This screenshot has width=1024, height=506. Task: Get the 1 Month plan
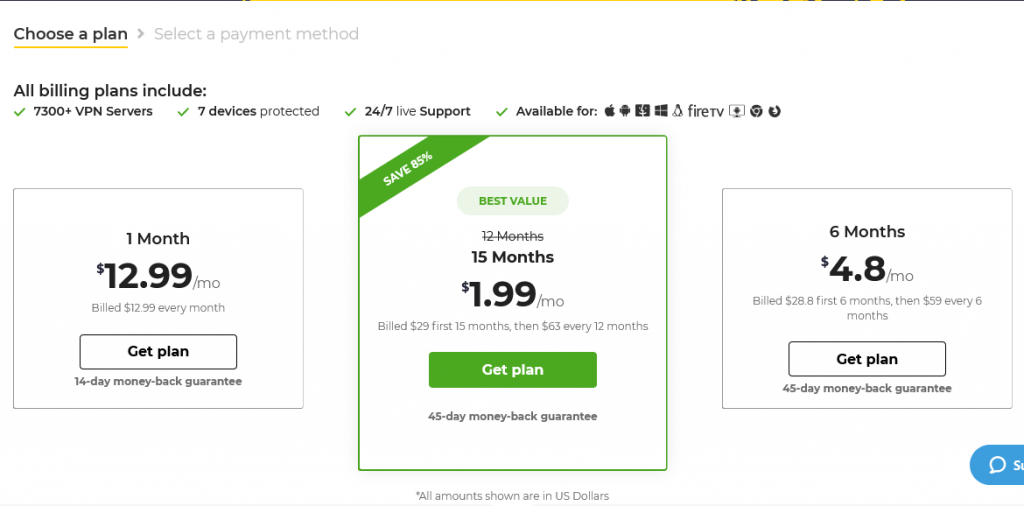(158, 351)
